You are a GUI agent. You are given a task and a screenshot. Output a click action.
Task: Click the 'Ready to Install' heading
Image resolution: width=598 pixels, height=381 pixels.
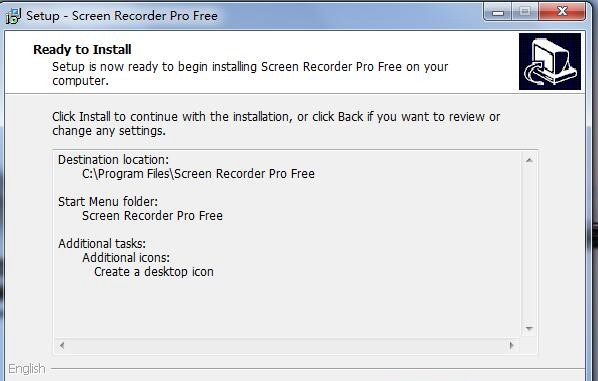click(x=82, y=50)
